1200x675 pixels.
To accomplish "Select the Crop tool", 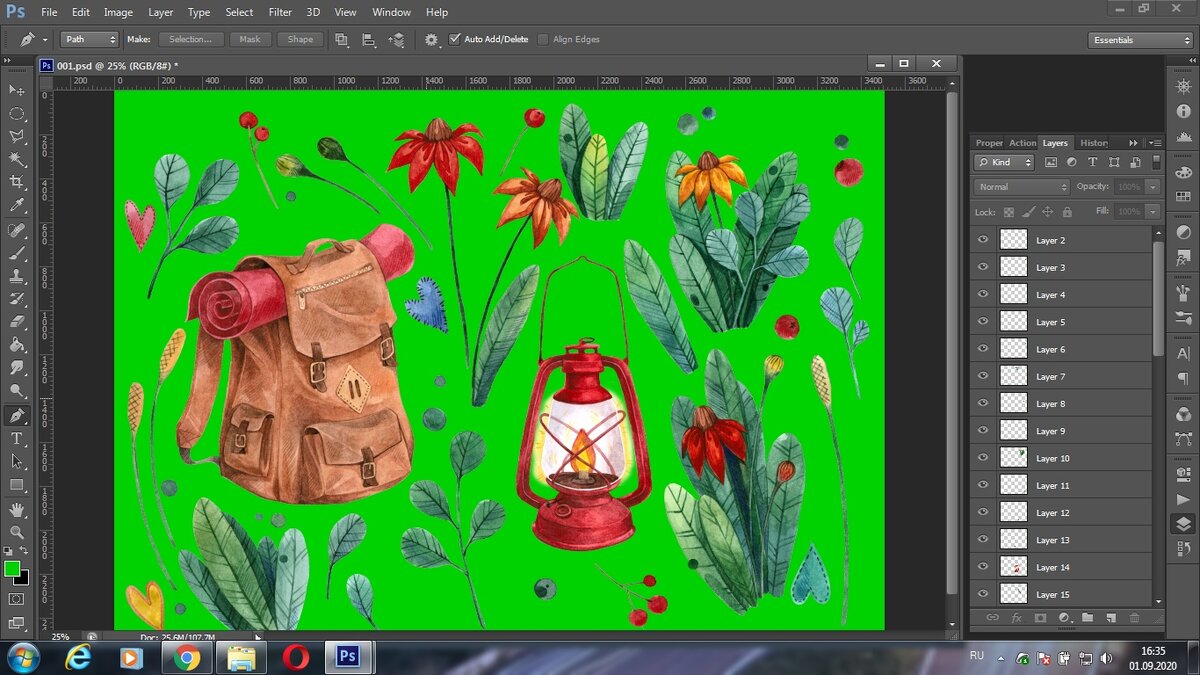I will tap(17, 182).
